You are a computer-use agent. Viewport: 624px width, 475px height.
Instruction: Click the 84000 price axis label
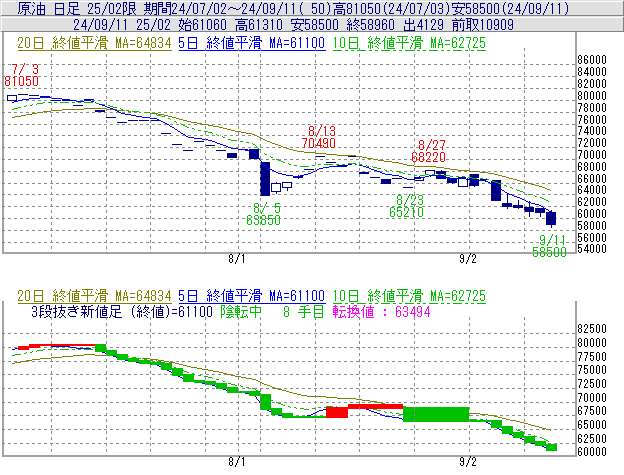coord(592,72)
